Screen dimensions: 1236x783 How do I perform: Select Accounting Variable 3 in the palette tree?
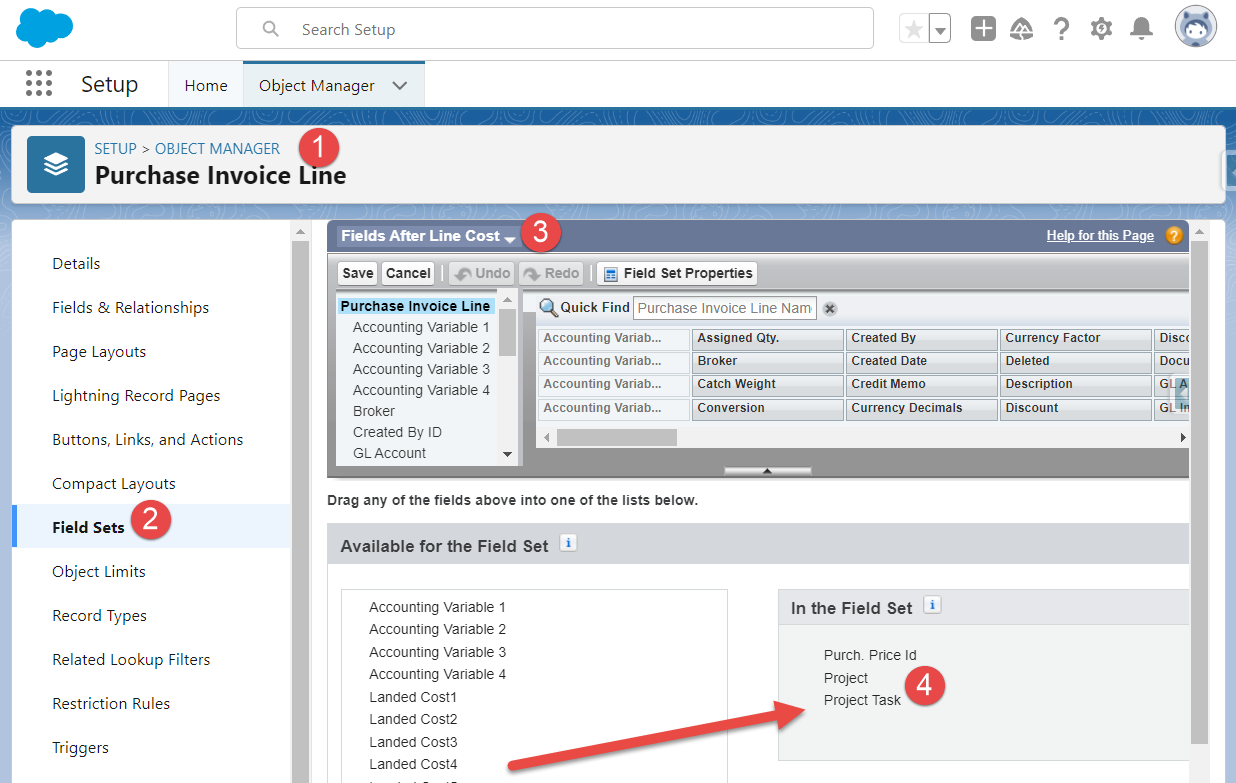[421, 369]
